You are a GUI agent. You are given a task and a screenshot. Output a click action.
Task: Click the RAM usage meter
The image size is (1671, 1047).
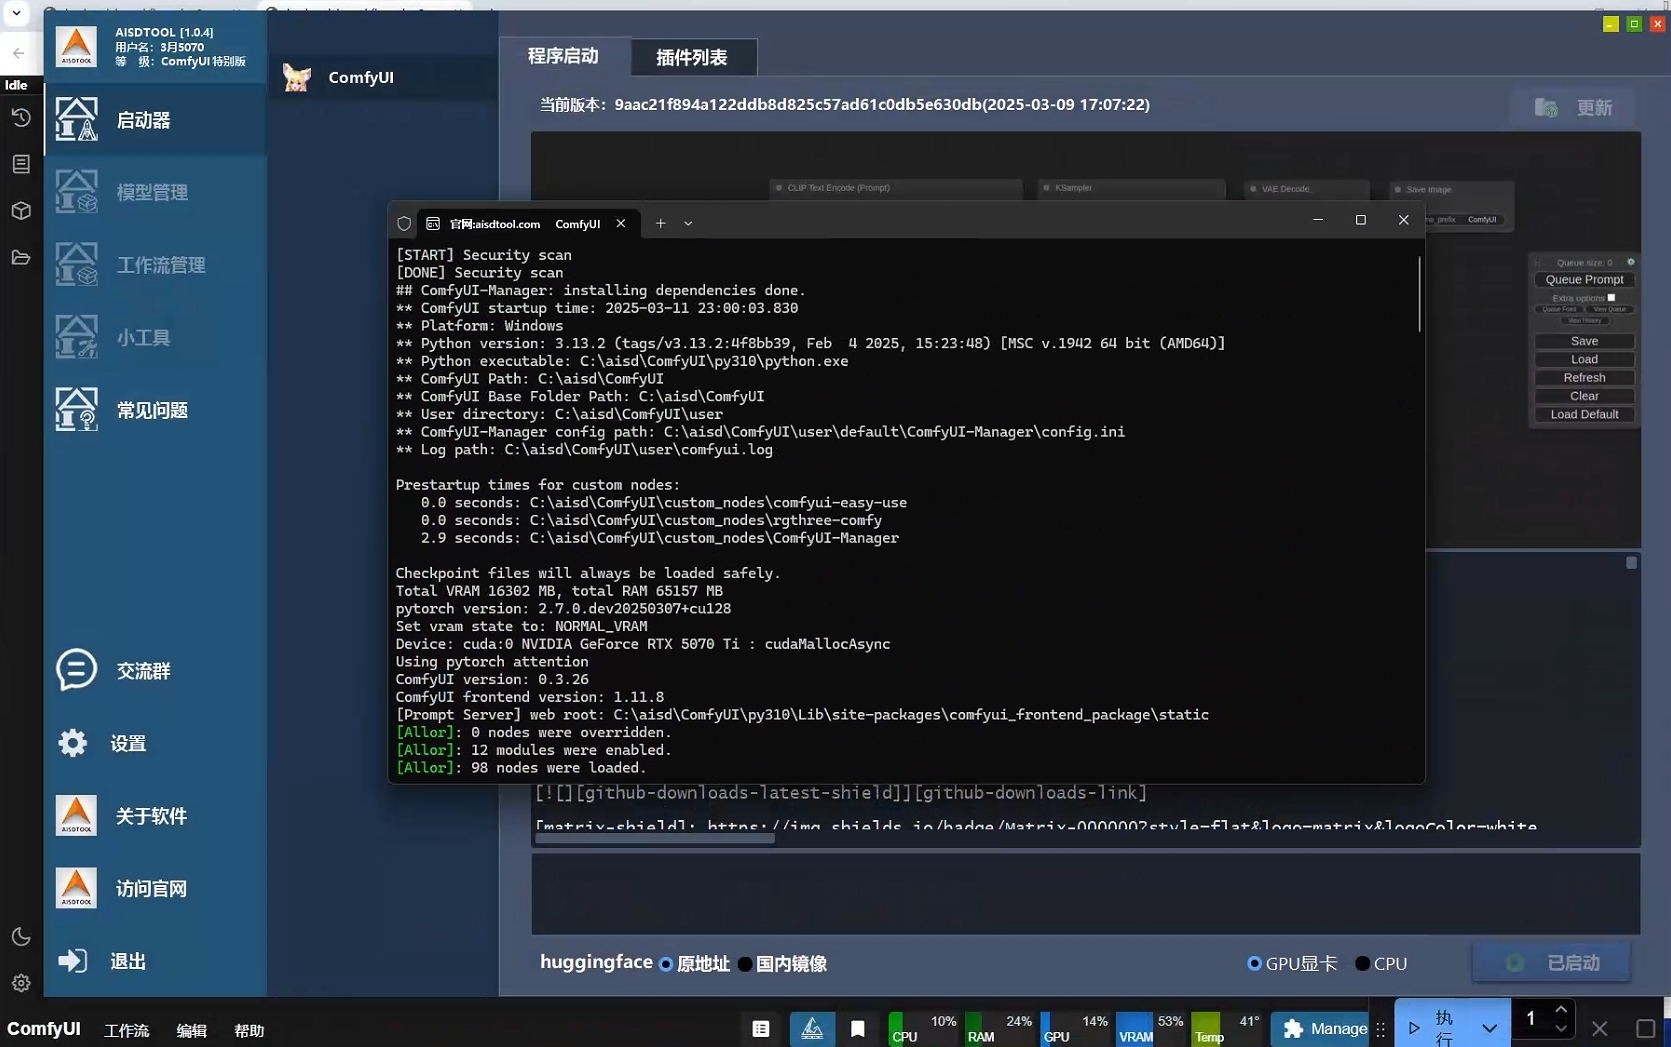click(999, 1028)
